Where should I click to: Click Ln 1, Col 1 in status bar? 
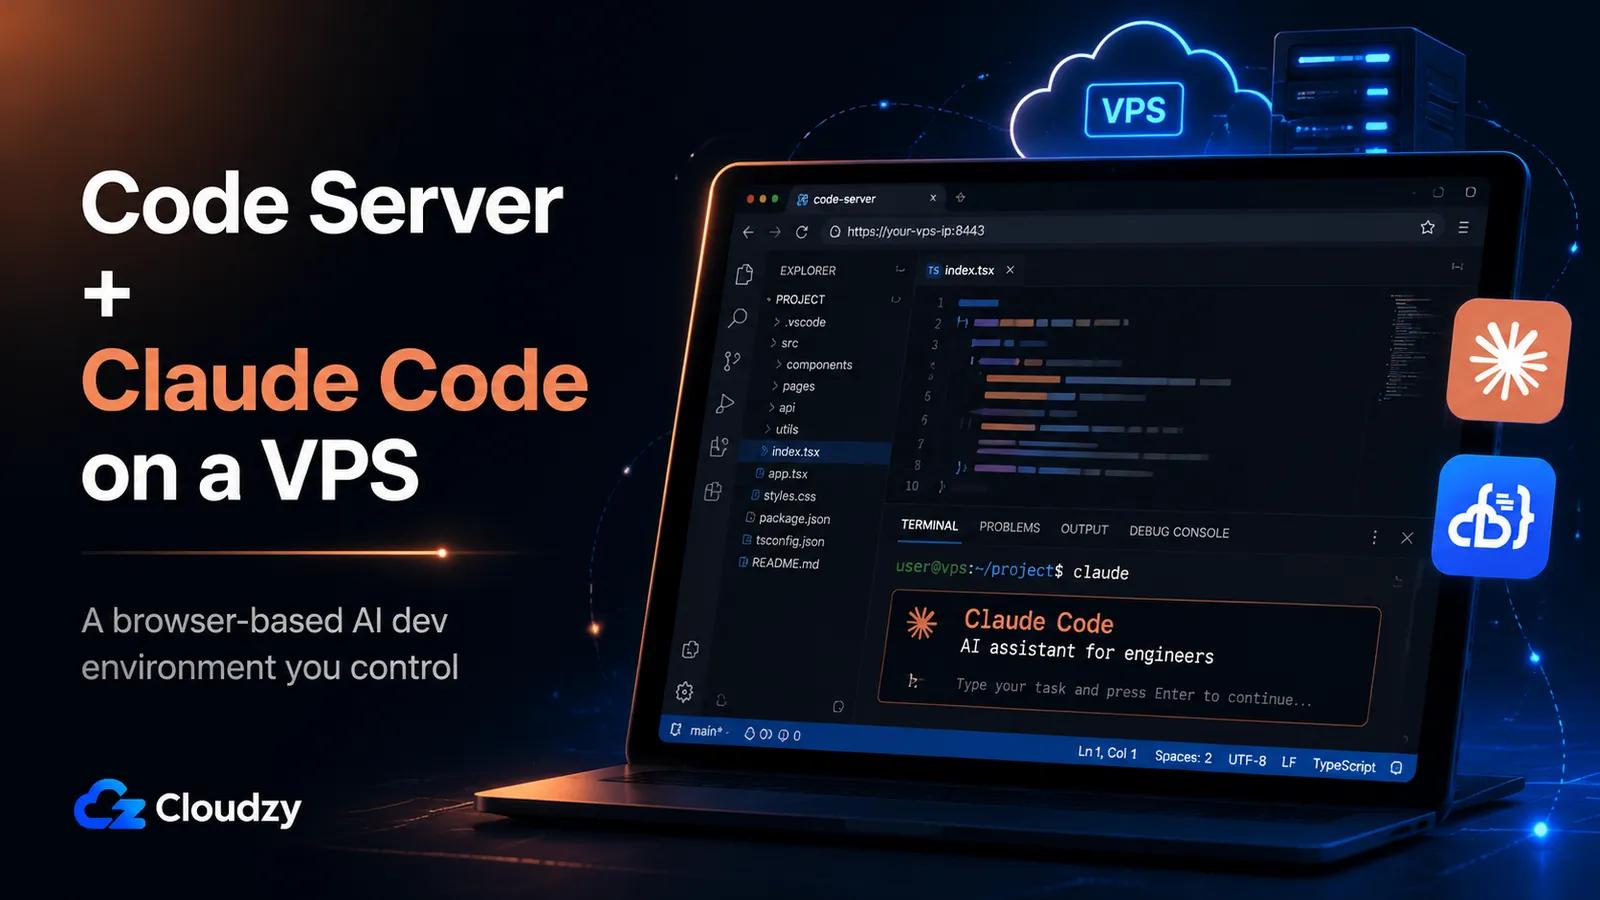[x=1107, y=753]
